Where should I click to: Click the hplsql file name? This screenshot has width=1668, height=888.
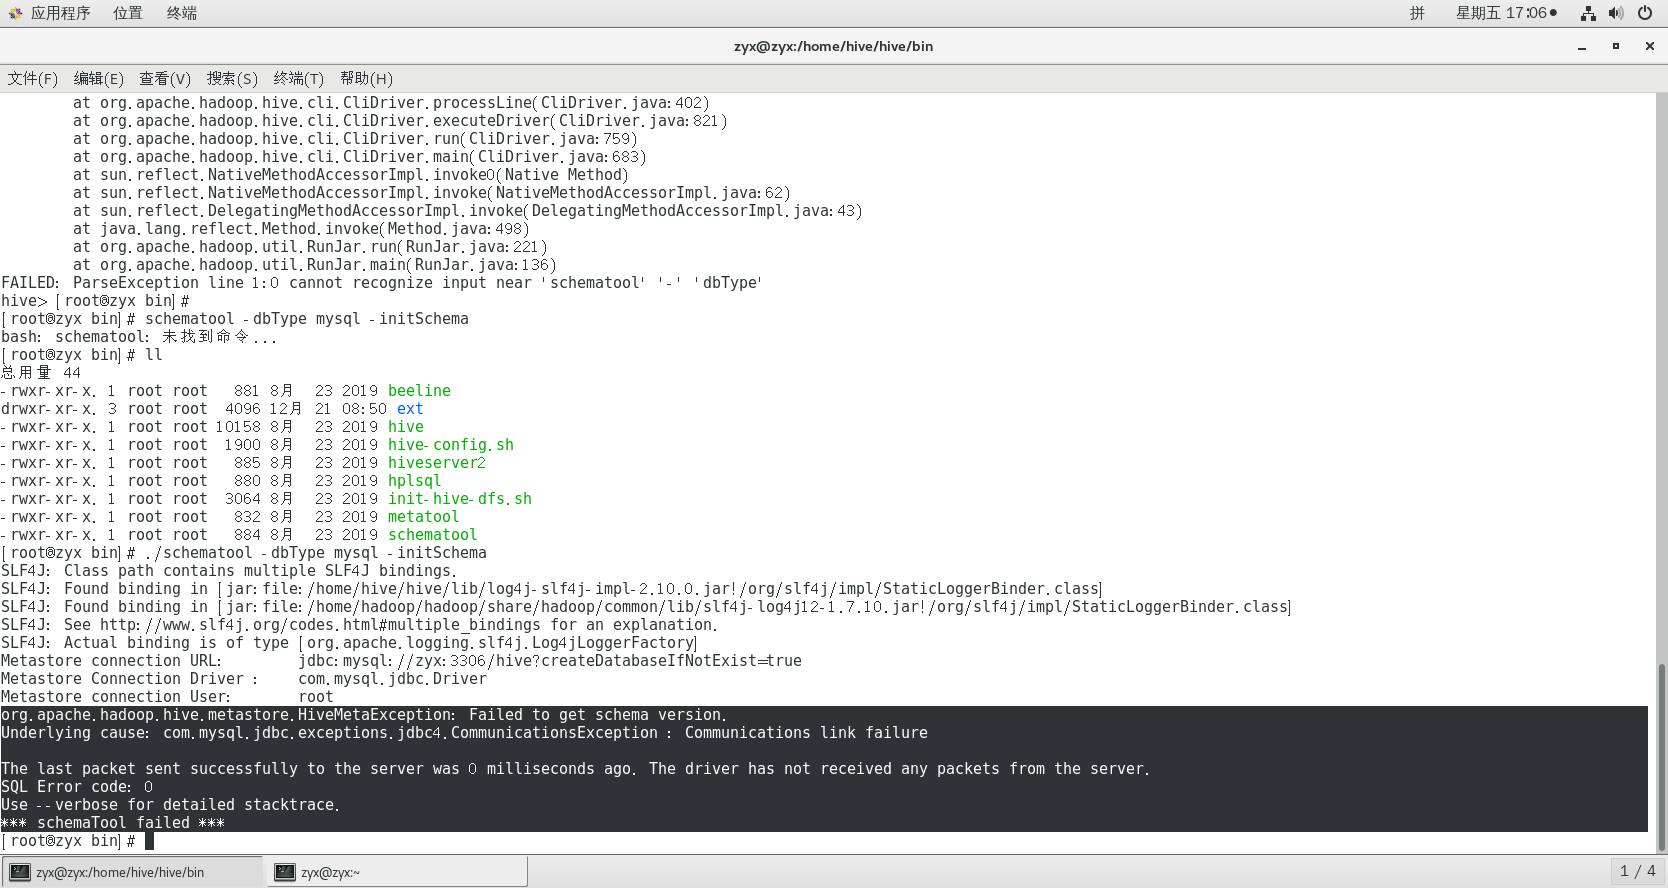point(415,481)
